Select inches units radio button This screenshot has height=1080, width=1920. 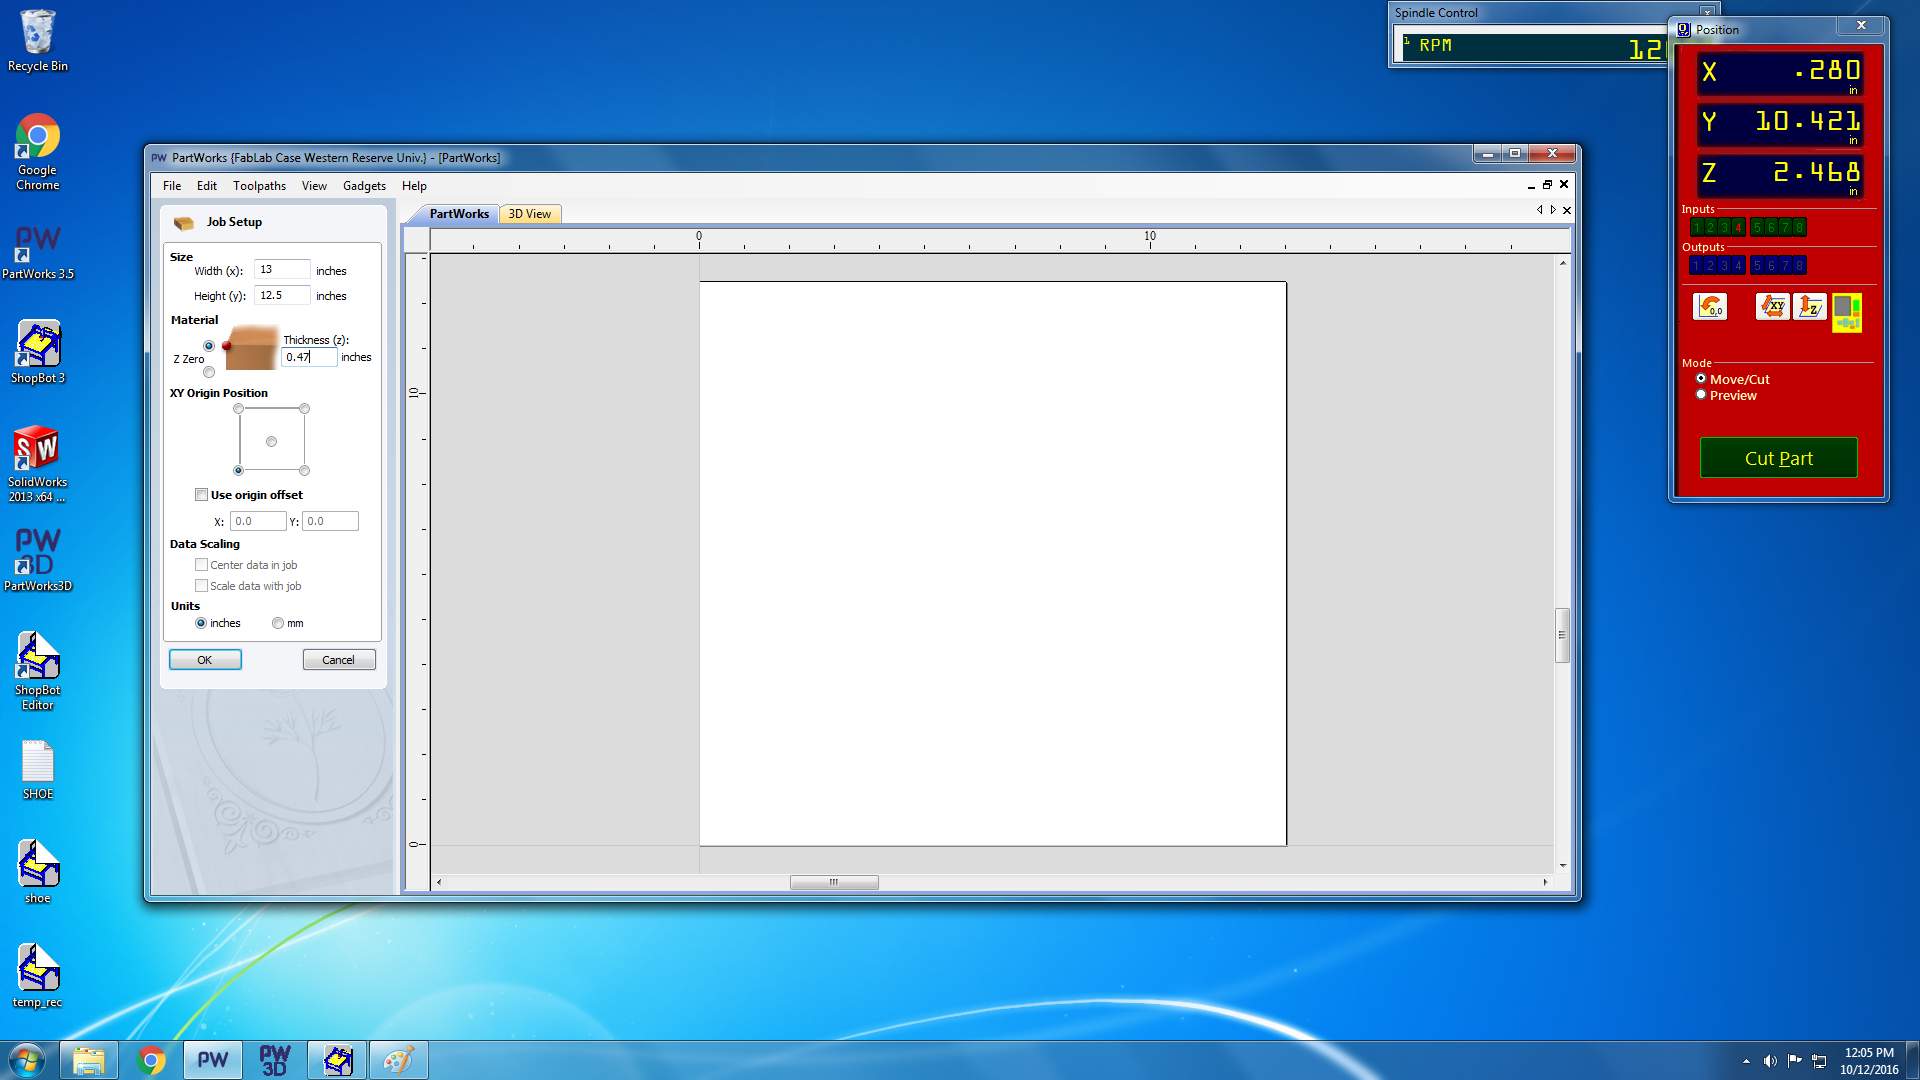pyautogui.click(x=201, y=623)
